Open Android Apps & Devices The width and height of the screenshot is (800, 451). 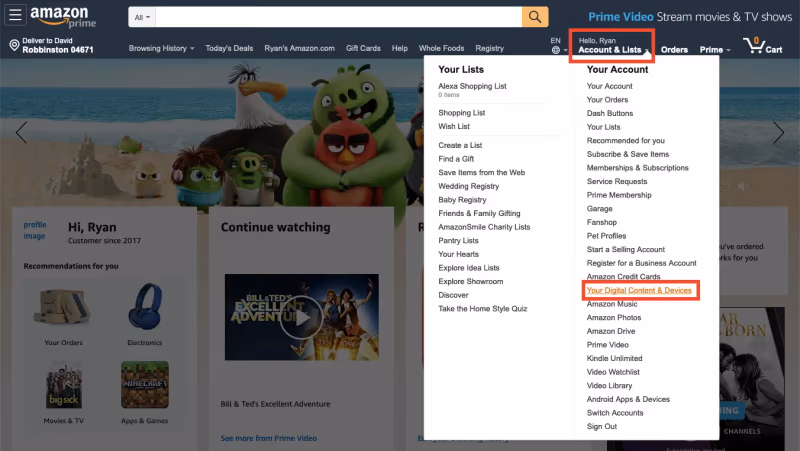(628, 399)
